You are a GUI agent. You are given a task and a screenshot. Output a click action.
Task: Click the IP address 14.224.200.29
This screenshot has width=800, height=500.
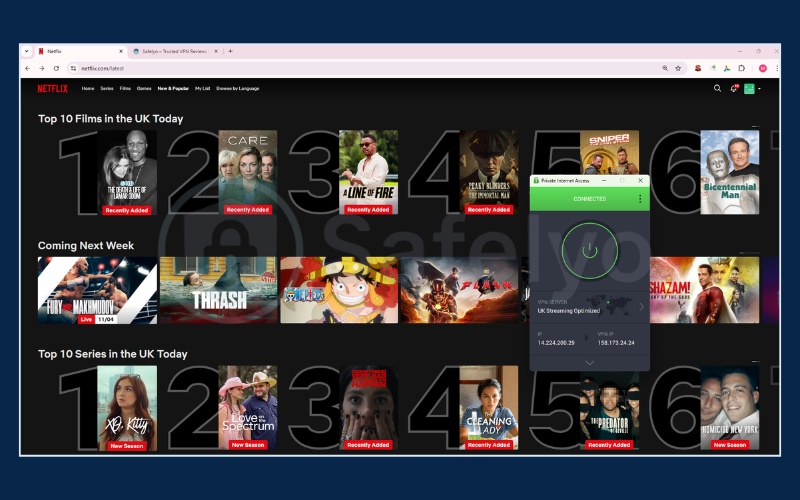pos(556,343)
